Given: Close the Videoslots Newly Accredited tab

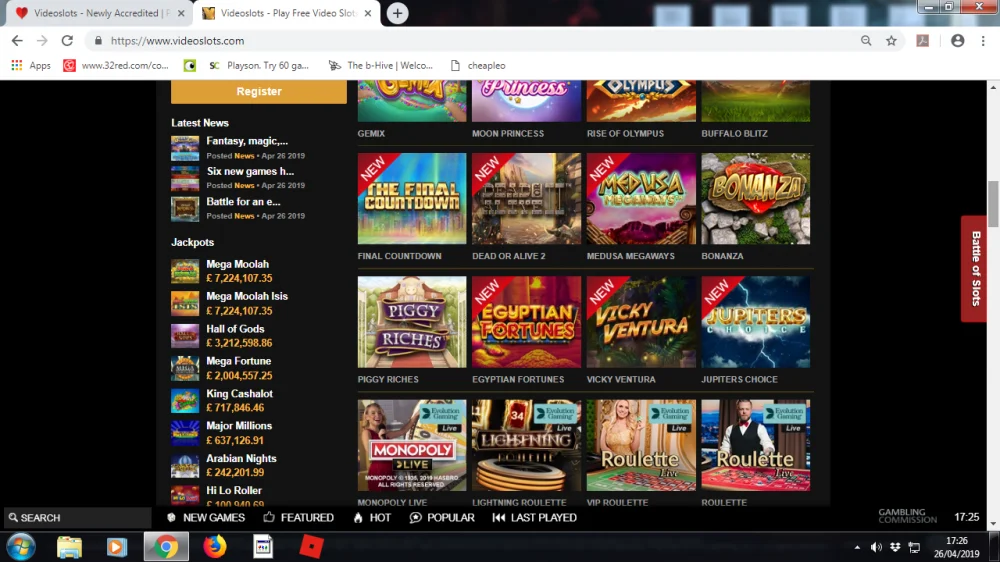Looking at the screenshot, I should [181, 13].
